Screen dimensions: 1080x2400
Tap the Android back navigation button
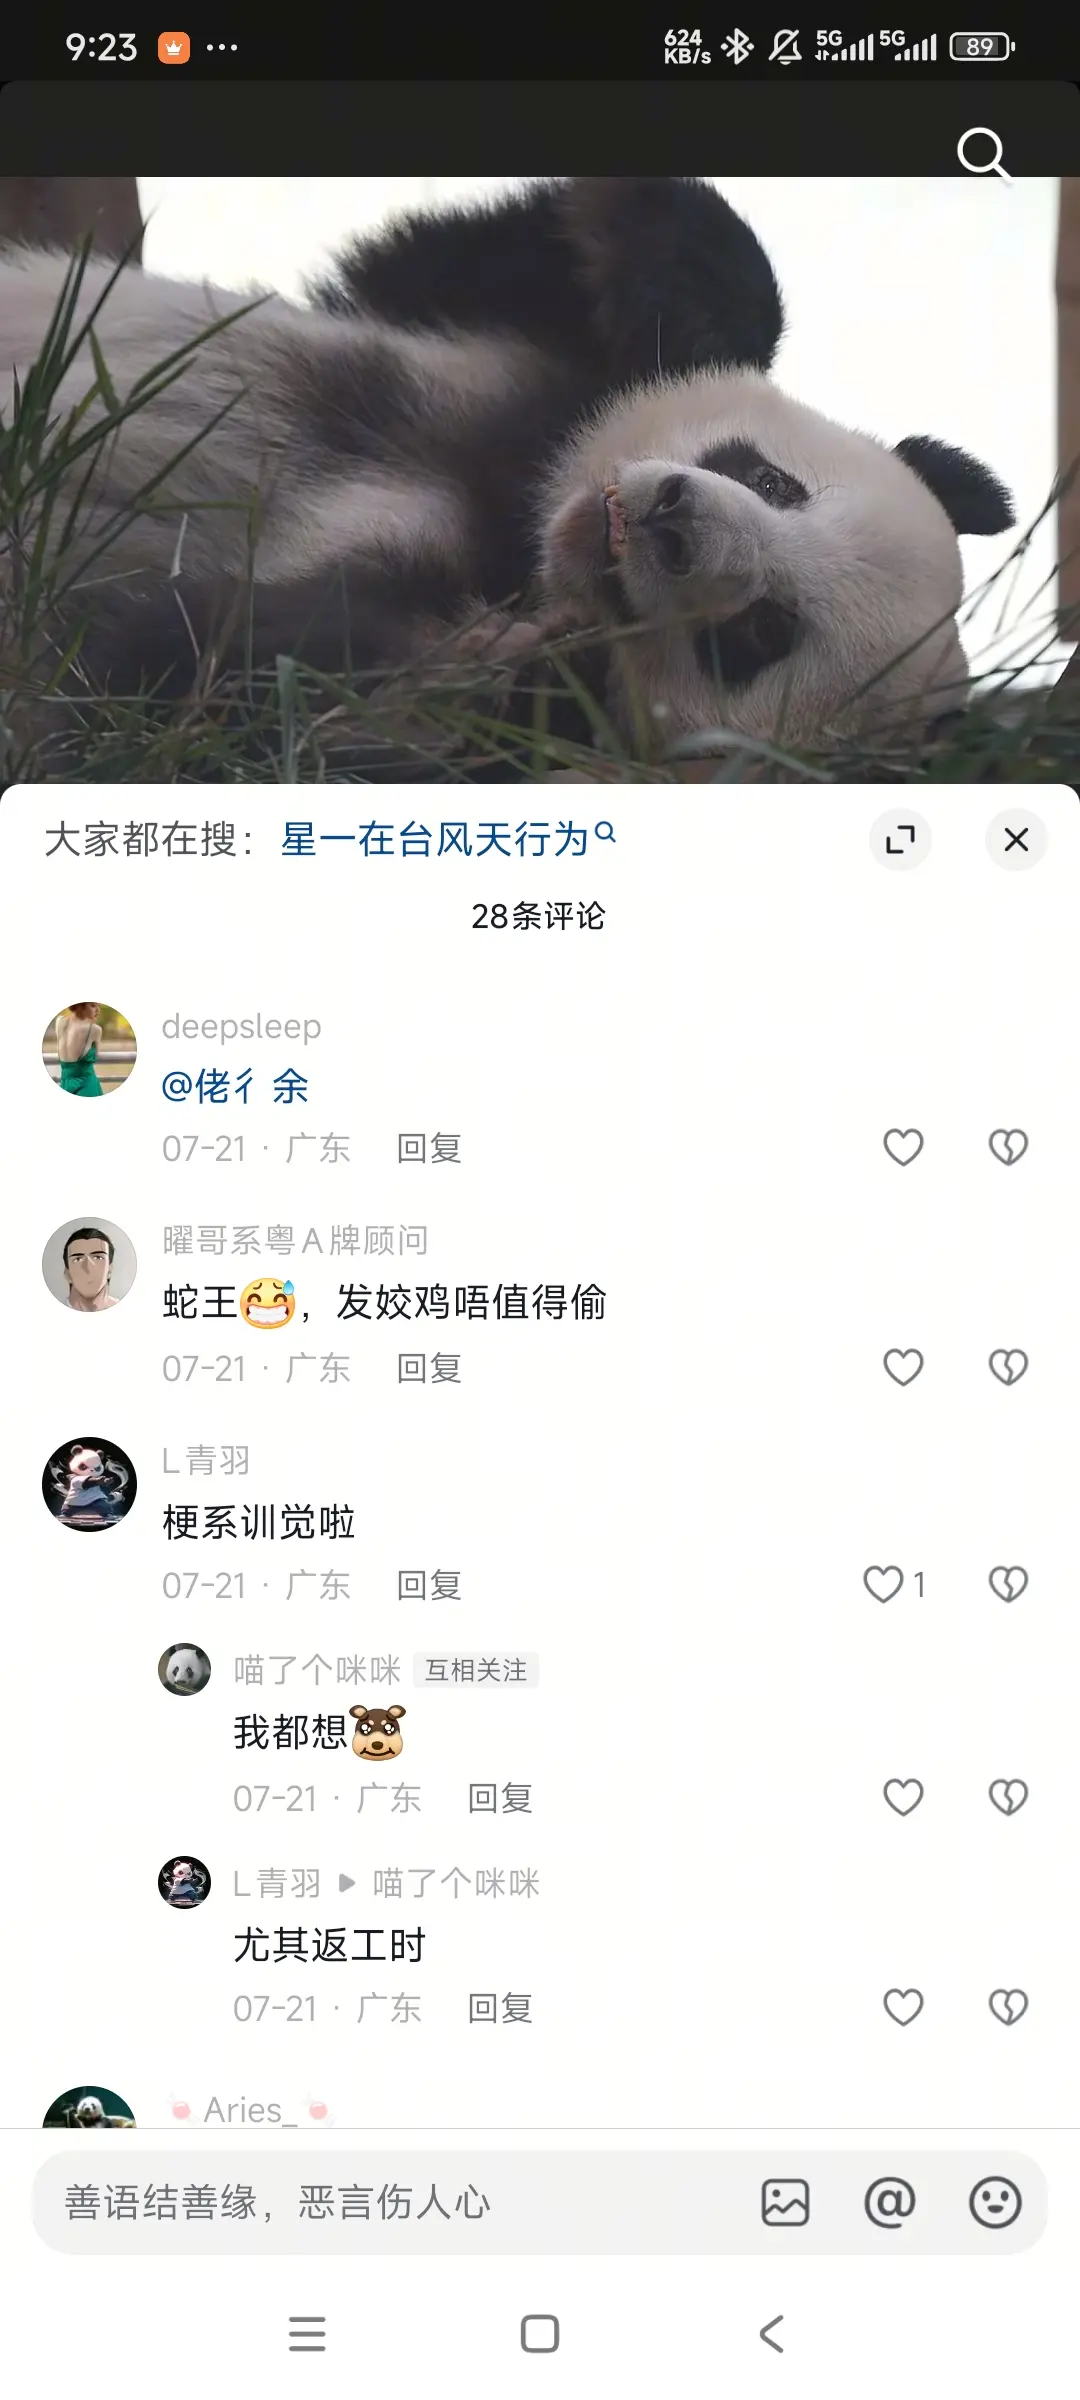(x=771, y=2334)
